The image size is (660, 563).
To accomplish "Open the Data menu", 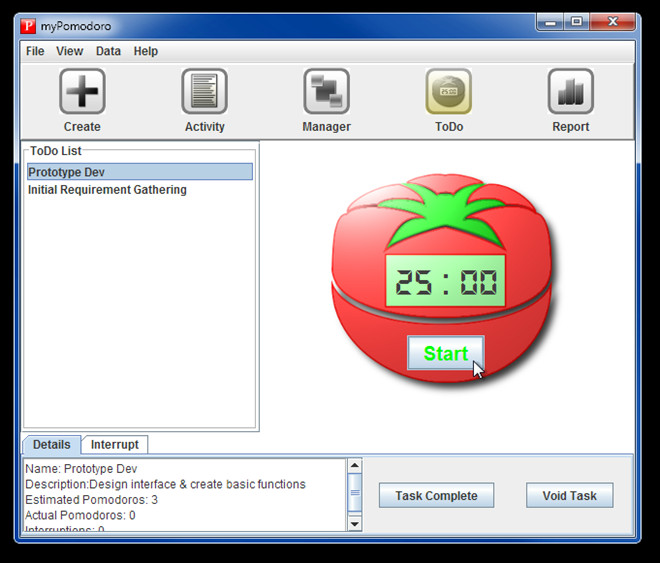I will click(x=108, y=51).
